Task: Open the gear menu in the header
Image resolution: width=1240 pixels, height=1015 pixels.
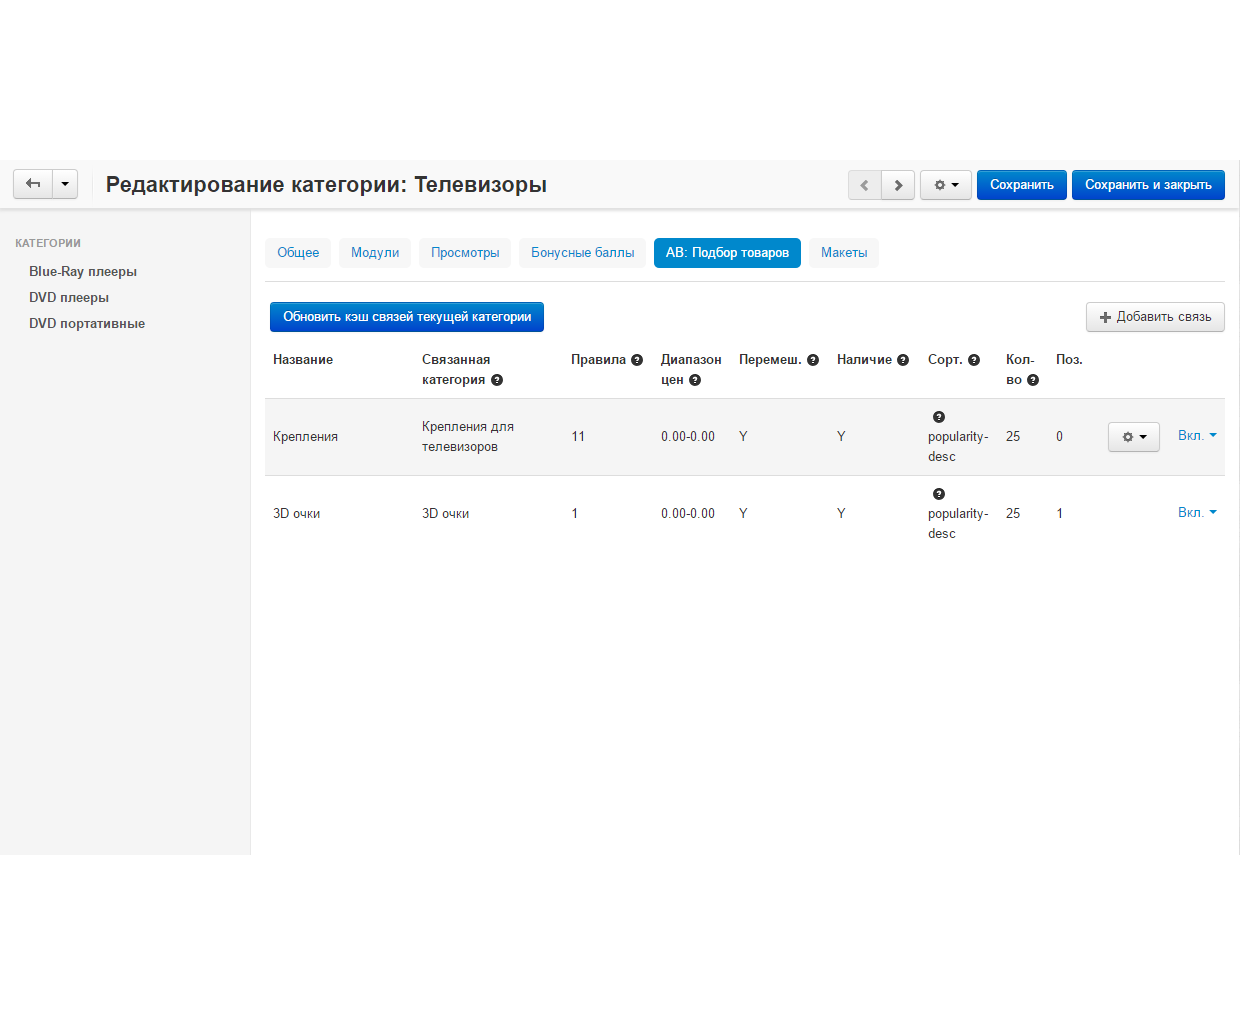Action: (945, 185)
